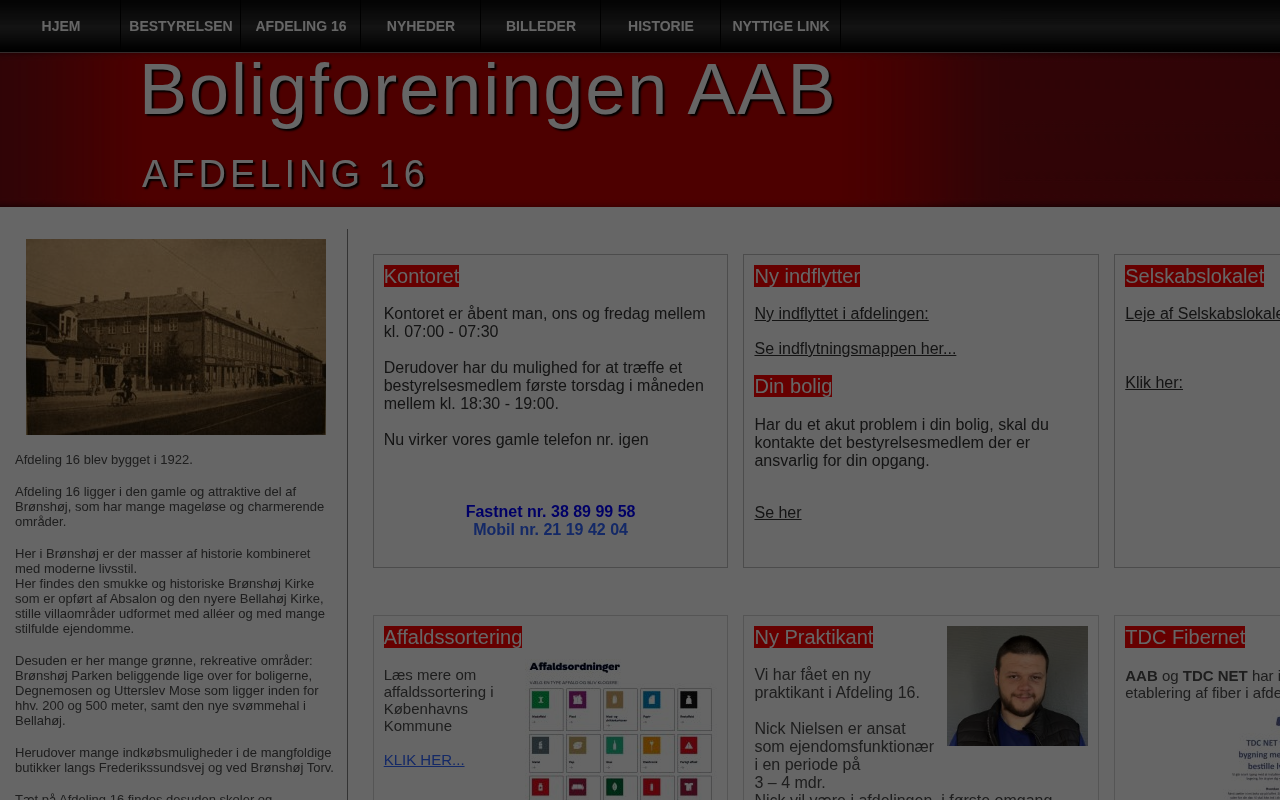This screenshot has height=800, width=1280.
Task: Open the HJEM menu item
Action: point(61,26)
